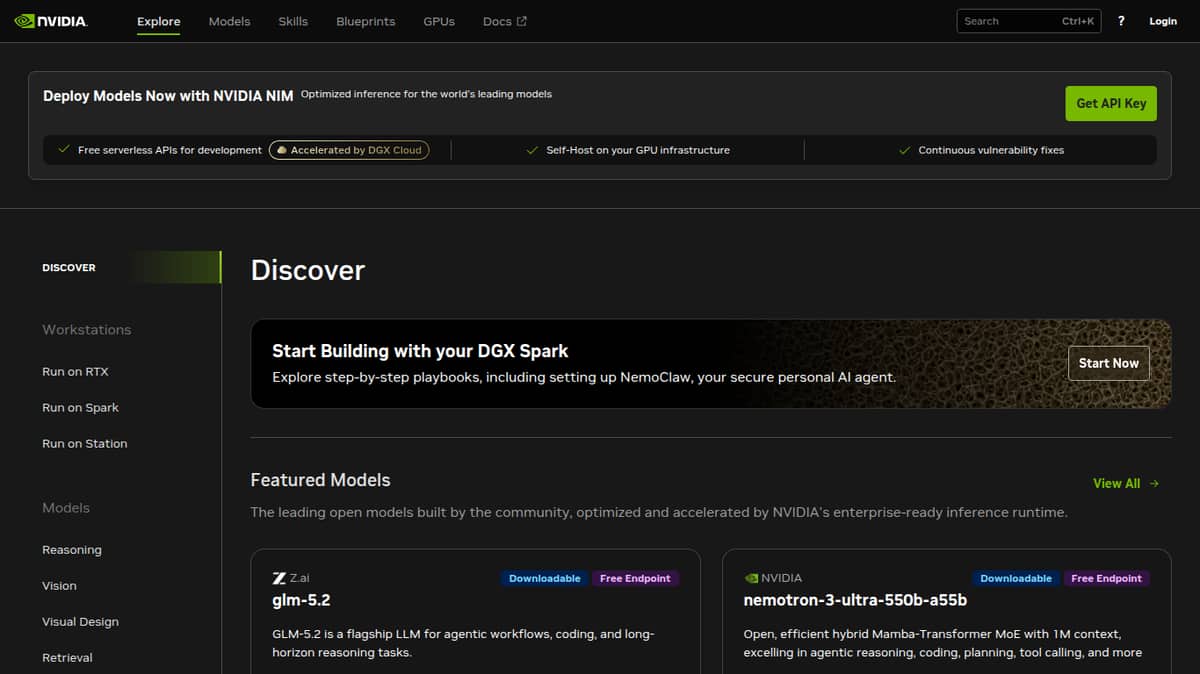Open the glm-5.2 model title
This screenshot has height=674, width=1200.
pyautogui.click(x=301, y=601)
